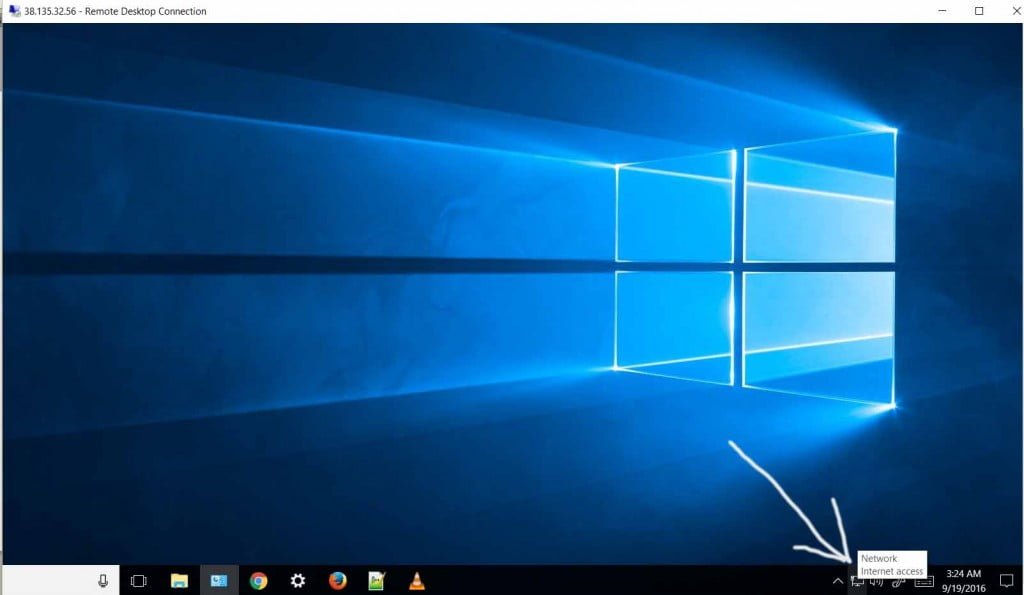Open the touch keyboard tray icon

tap(923, 581)
